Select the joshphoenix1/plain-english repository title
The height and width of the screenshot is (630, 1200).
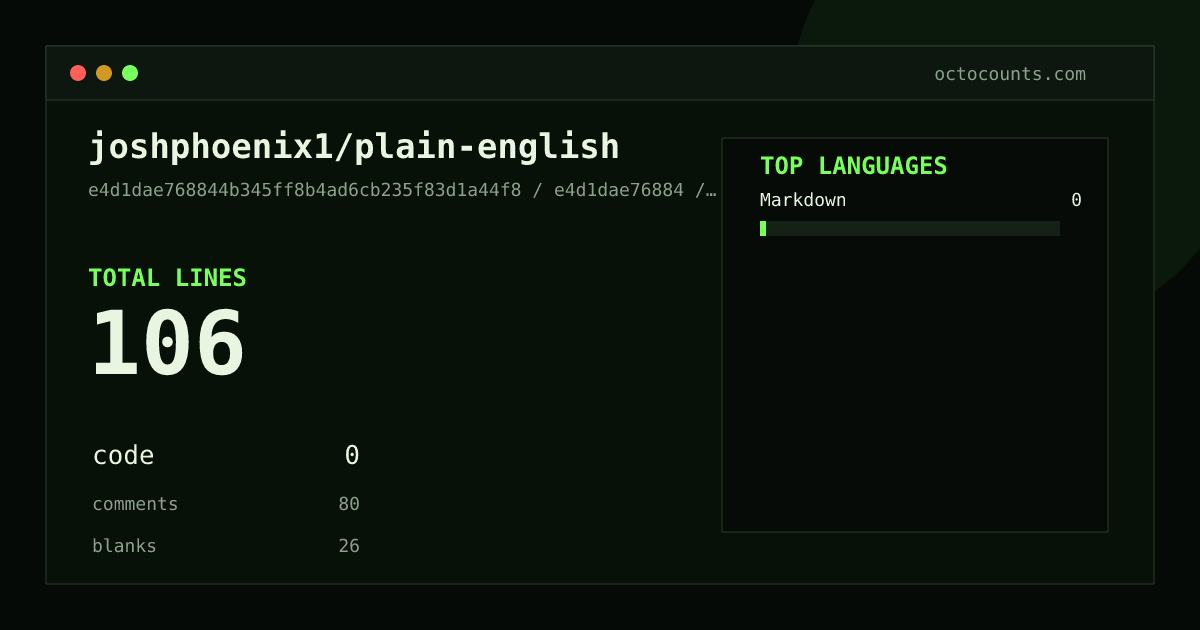pyautogui.click(x=354, y=147)
